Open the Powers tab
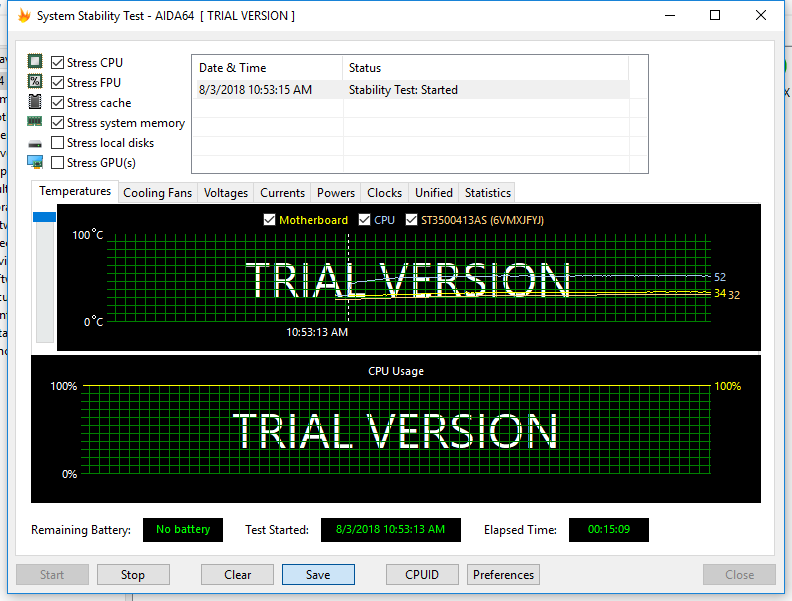792x601 pixels. tap(336, 193)
